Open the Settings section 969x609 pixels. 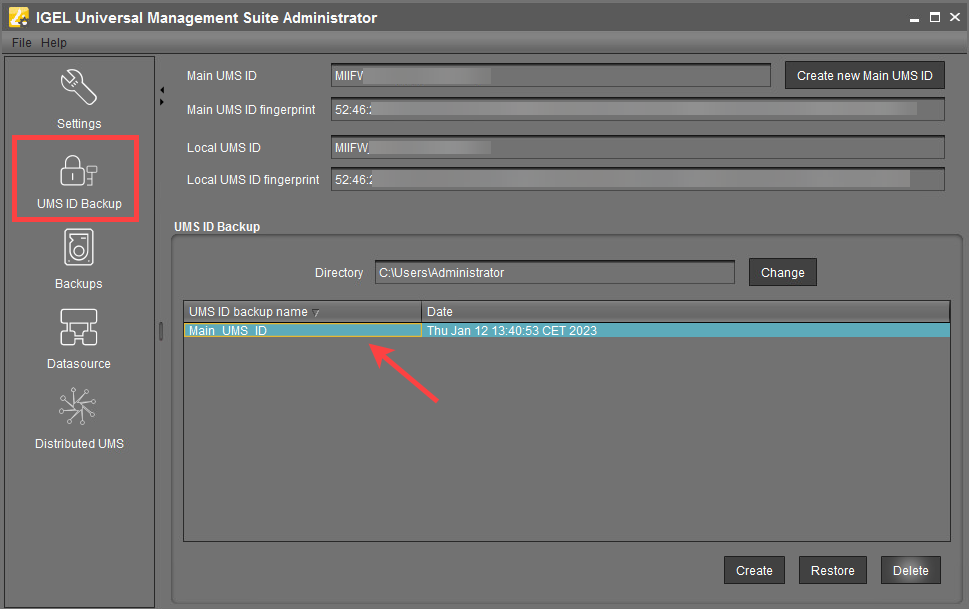[x=78, y=98]
